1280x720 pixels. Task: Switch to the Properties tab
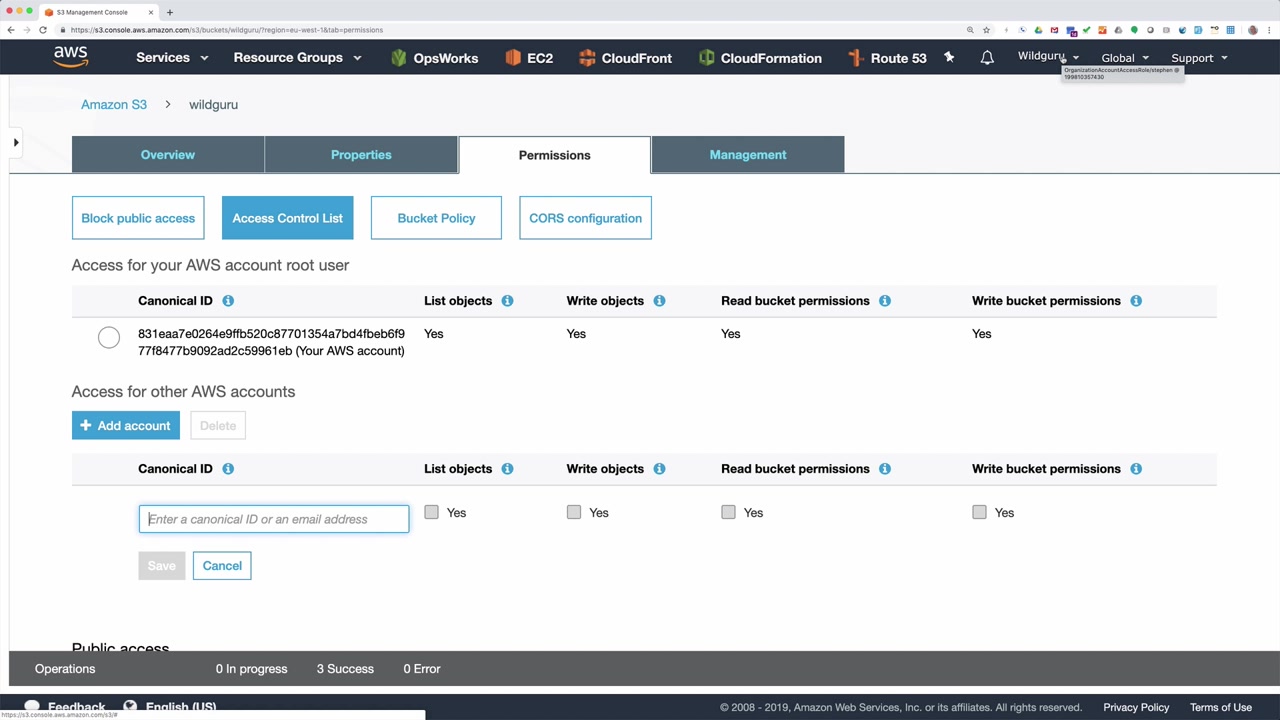361,155
